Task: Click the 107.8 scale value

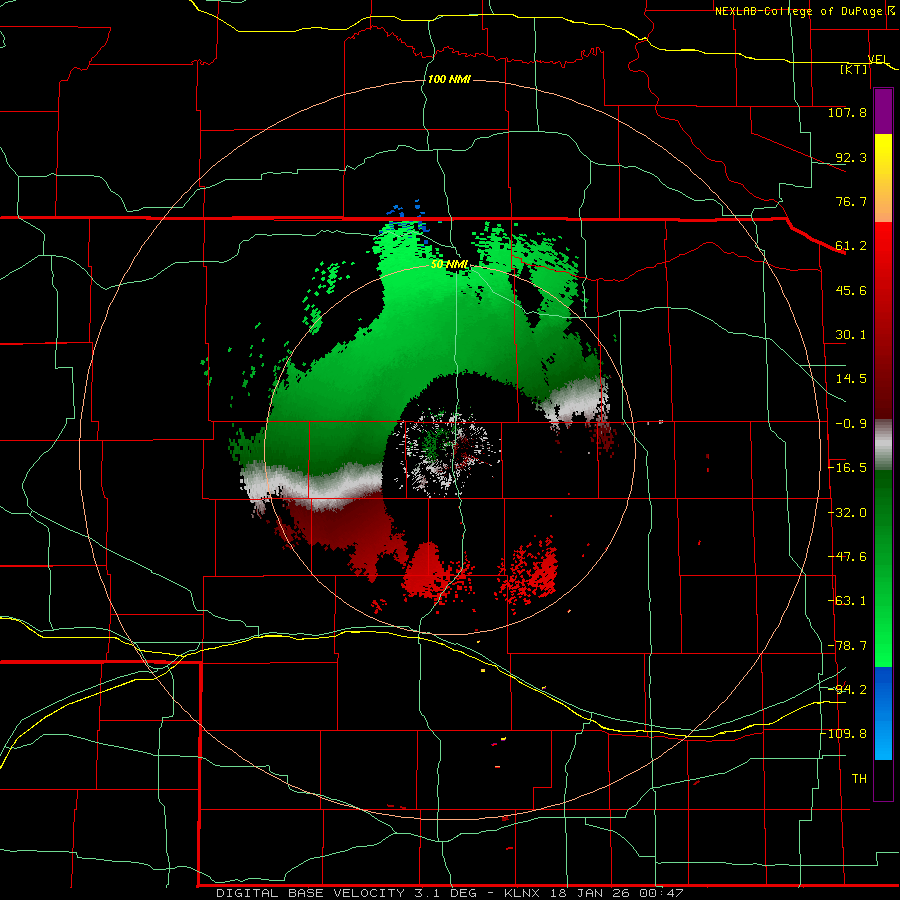Action: 847,112
